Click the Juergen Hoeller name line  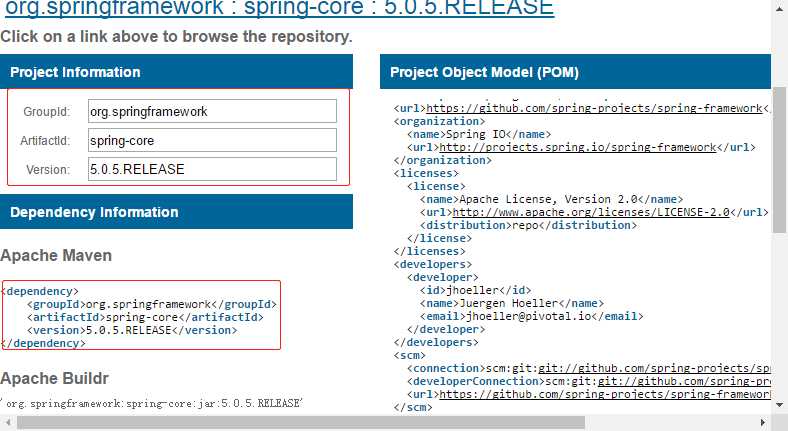[512, 303]
